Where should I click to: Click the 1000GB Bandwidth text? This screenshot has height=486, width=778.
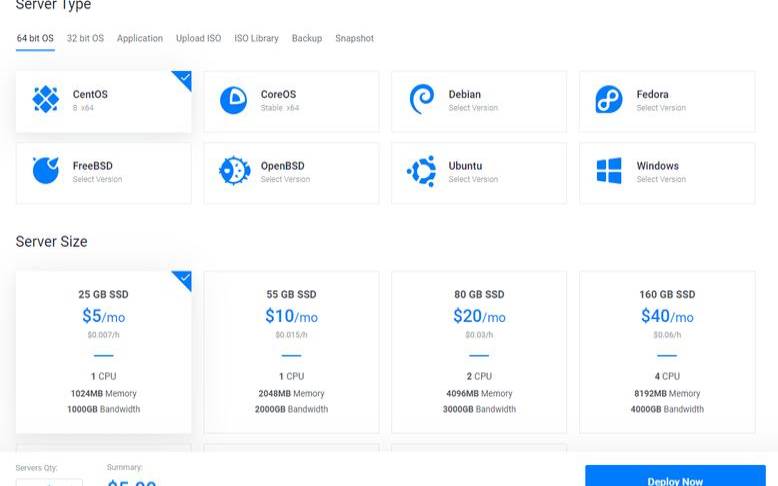pyautogui.click(x=103, y=409)
